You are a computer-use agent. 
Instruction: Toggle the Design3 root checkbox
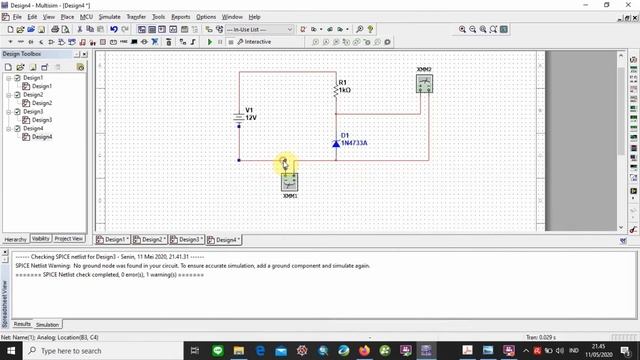(18, 111)
